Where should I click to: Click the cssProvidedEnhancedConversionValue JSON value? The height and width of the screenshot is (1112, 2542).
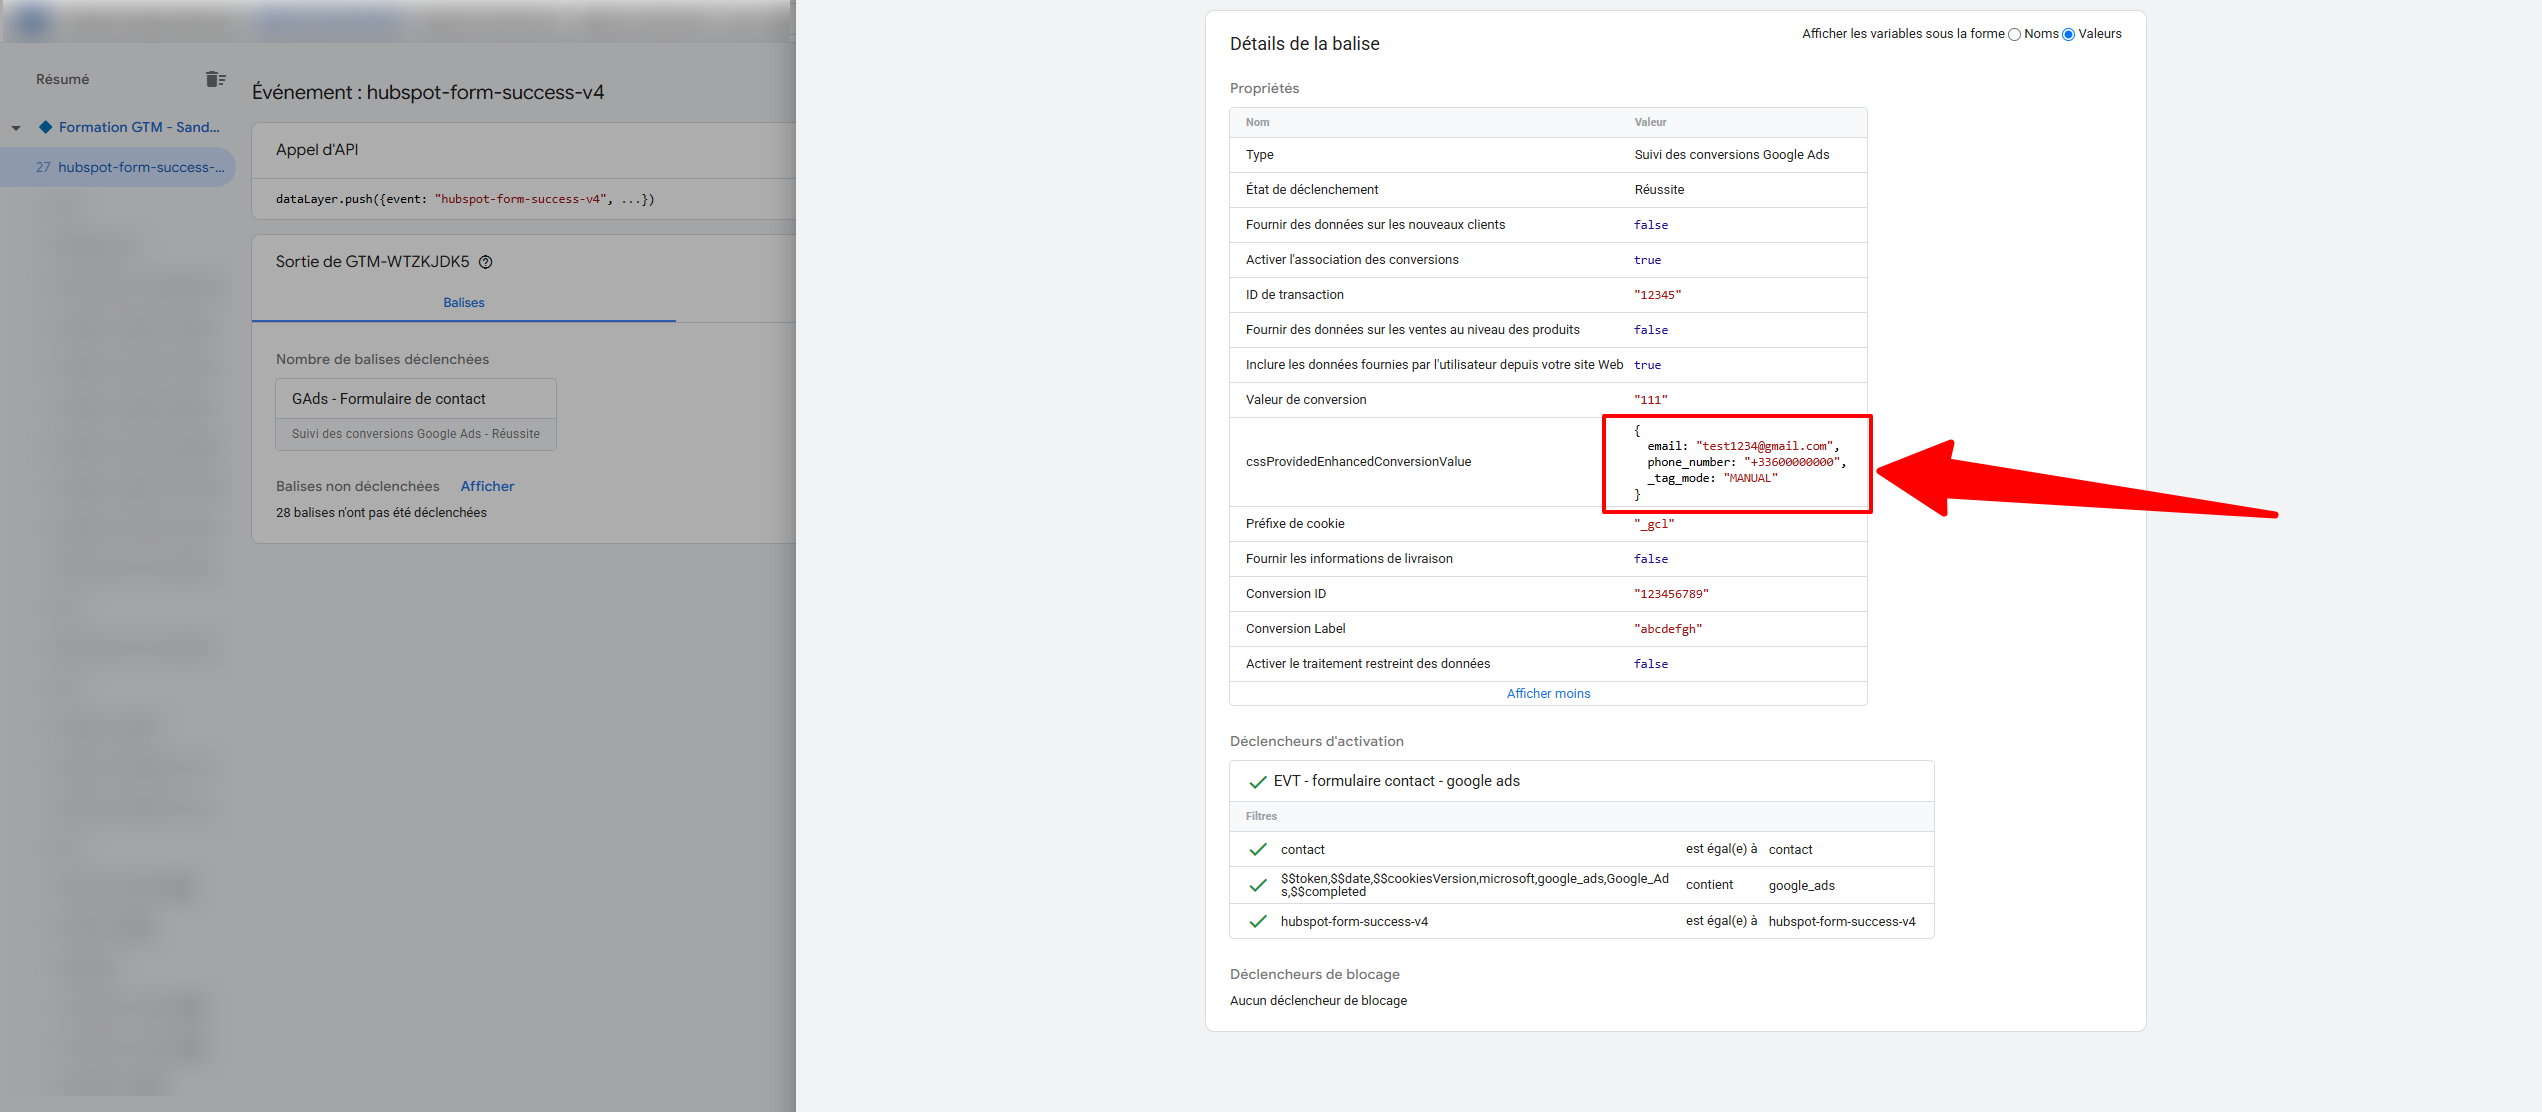tap(1740, 462)
